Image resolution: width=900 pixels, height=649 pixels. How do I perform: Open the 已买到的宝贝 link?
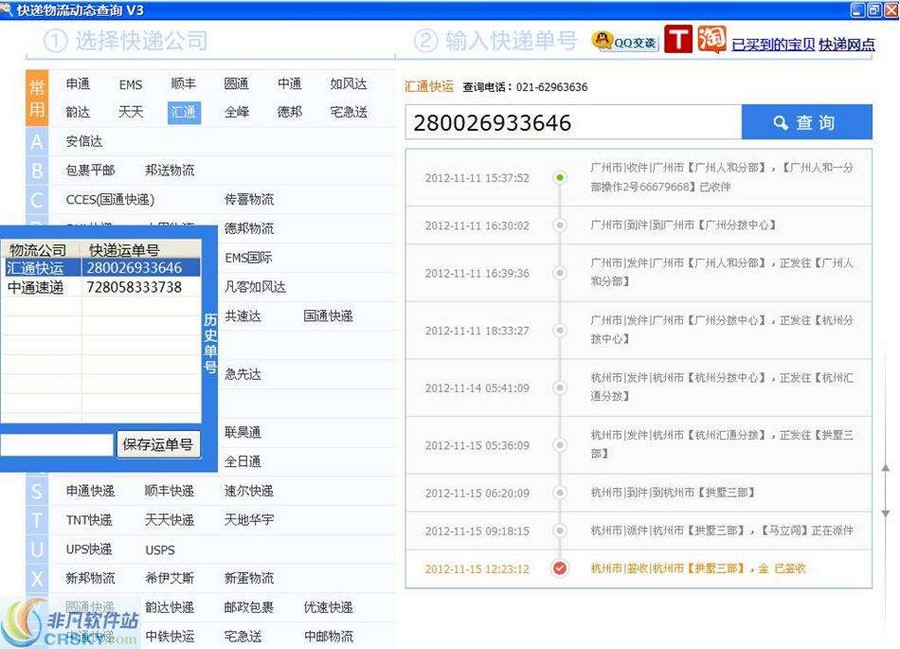[x=773, y=44]
